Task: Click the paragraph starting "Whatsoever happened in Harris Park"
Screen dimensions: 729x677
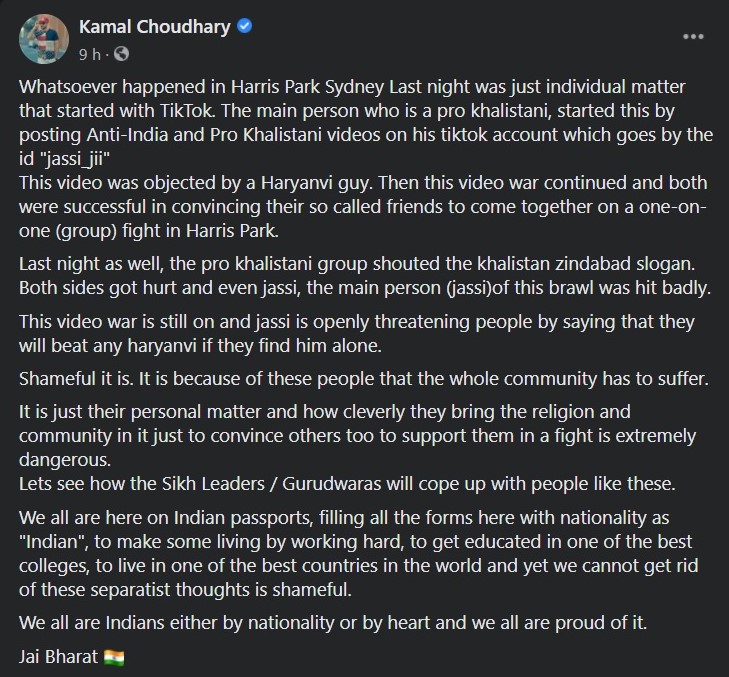Action: coord(360,110)
